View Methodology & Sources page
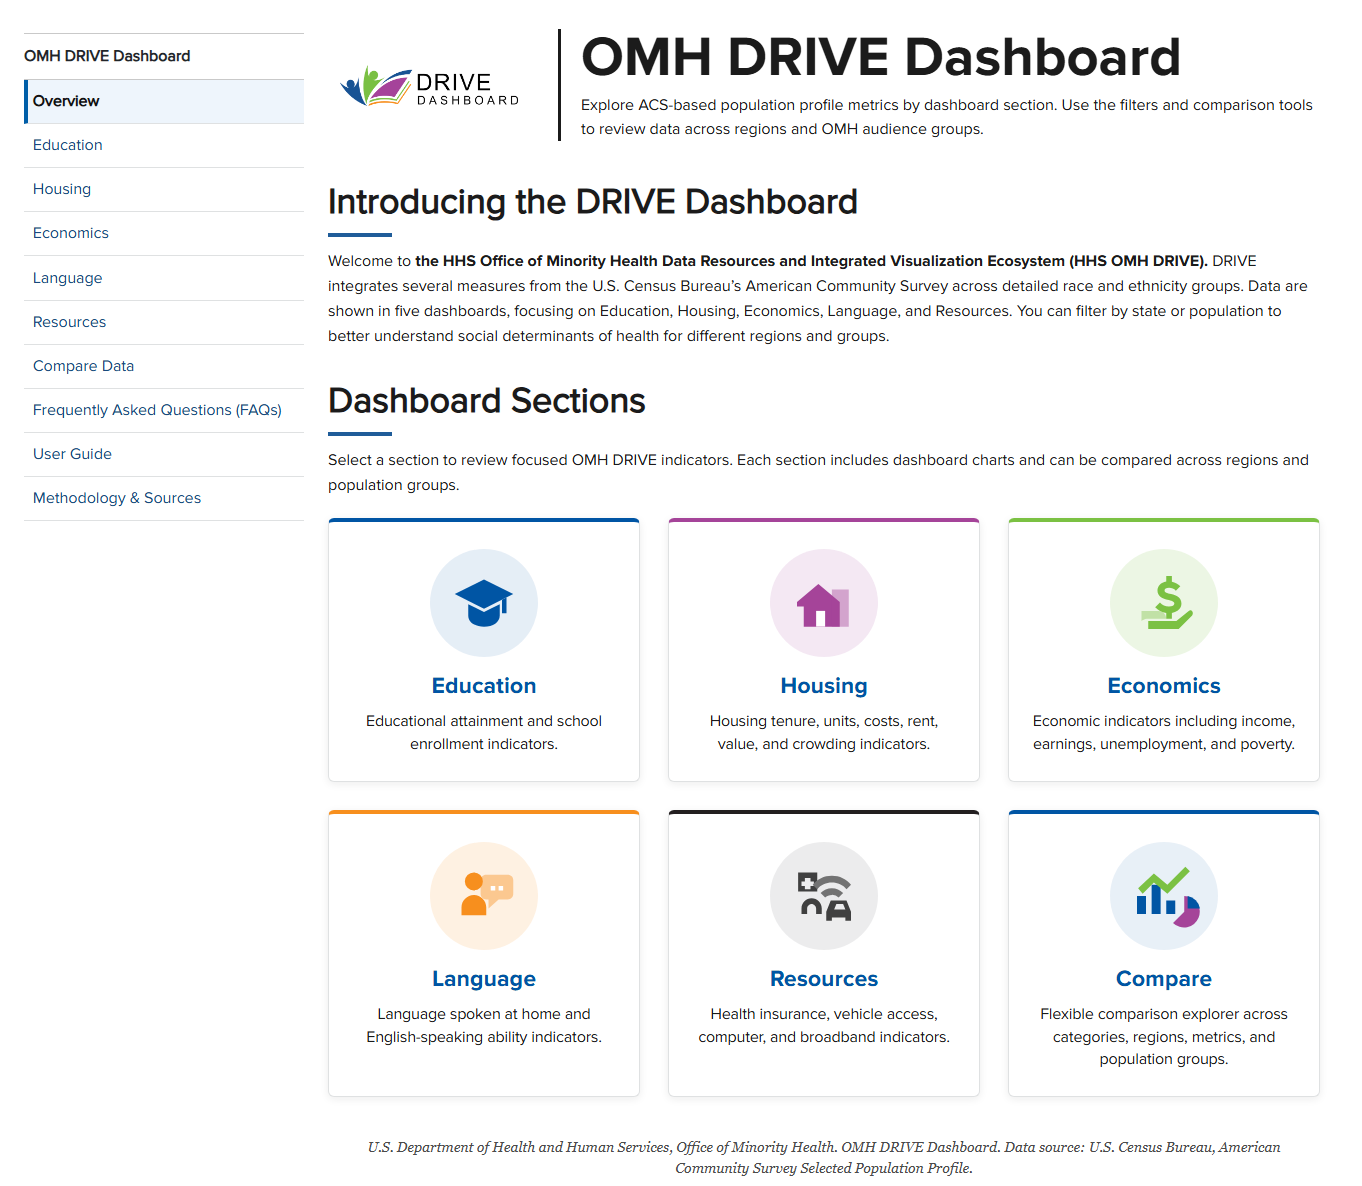This screenshot has height=1186, width=1362. tap(164, 498)
